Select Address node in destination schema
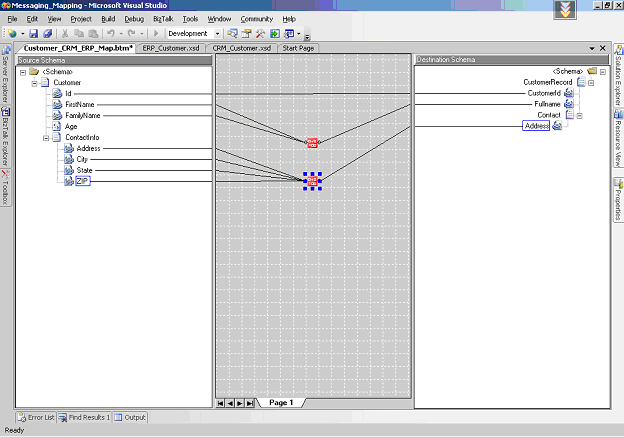The width and height of the screenshot is (624, 438). 536,126
